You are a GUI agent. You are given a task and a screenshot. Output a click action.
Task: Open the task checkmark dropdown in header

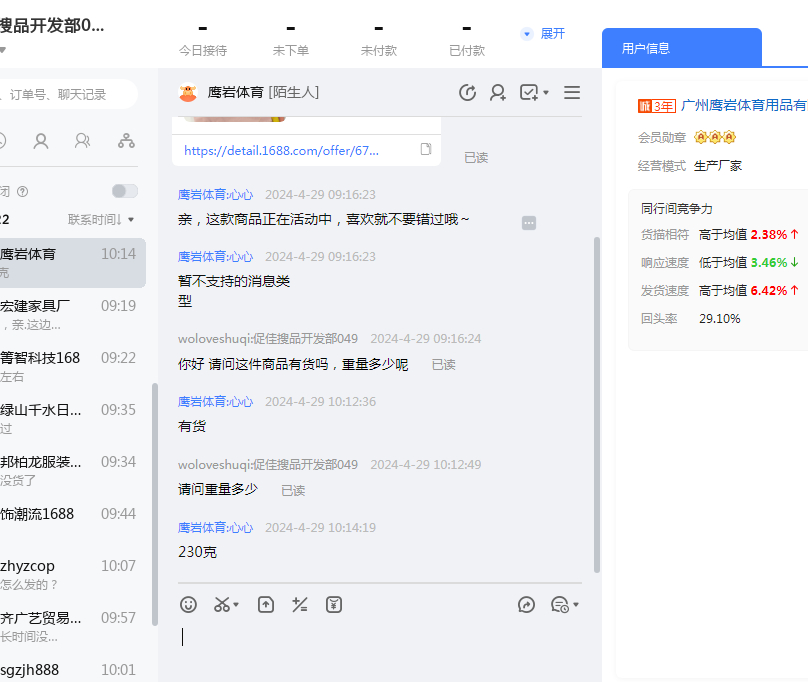tap(534, 93)
